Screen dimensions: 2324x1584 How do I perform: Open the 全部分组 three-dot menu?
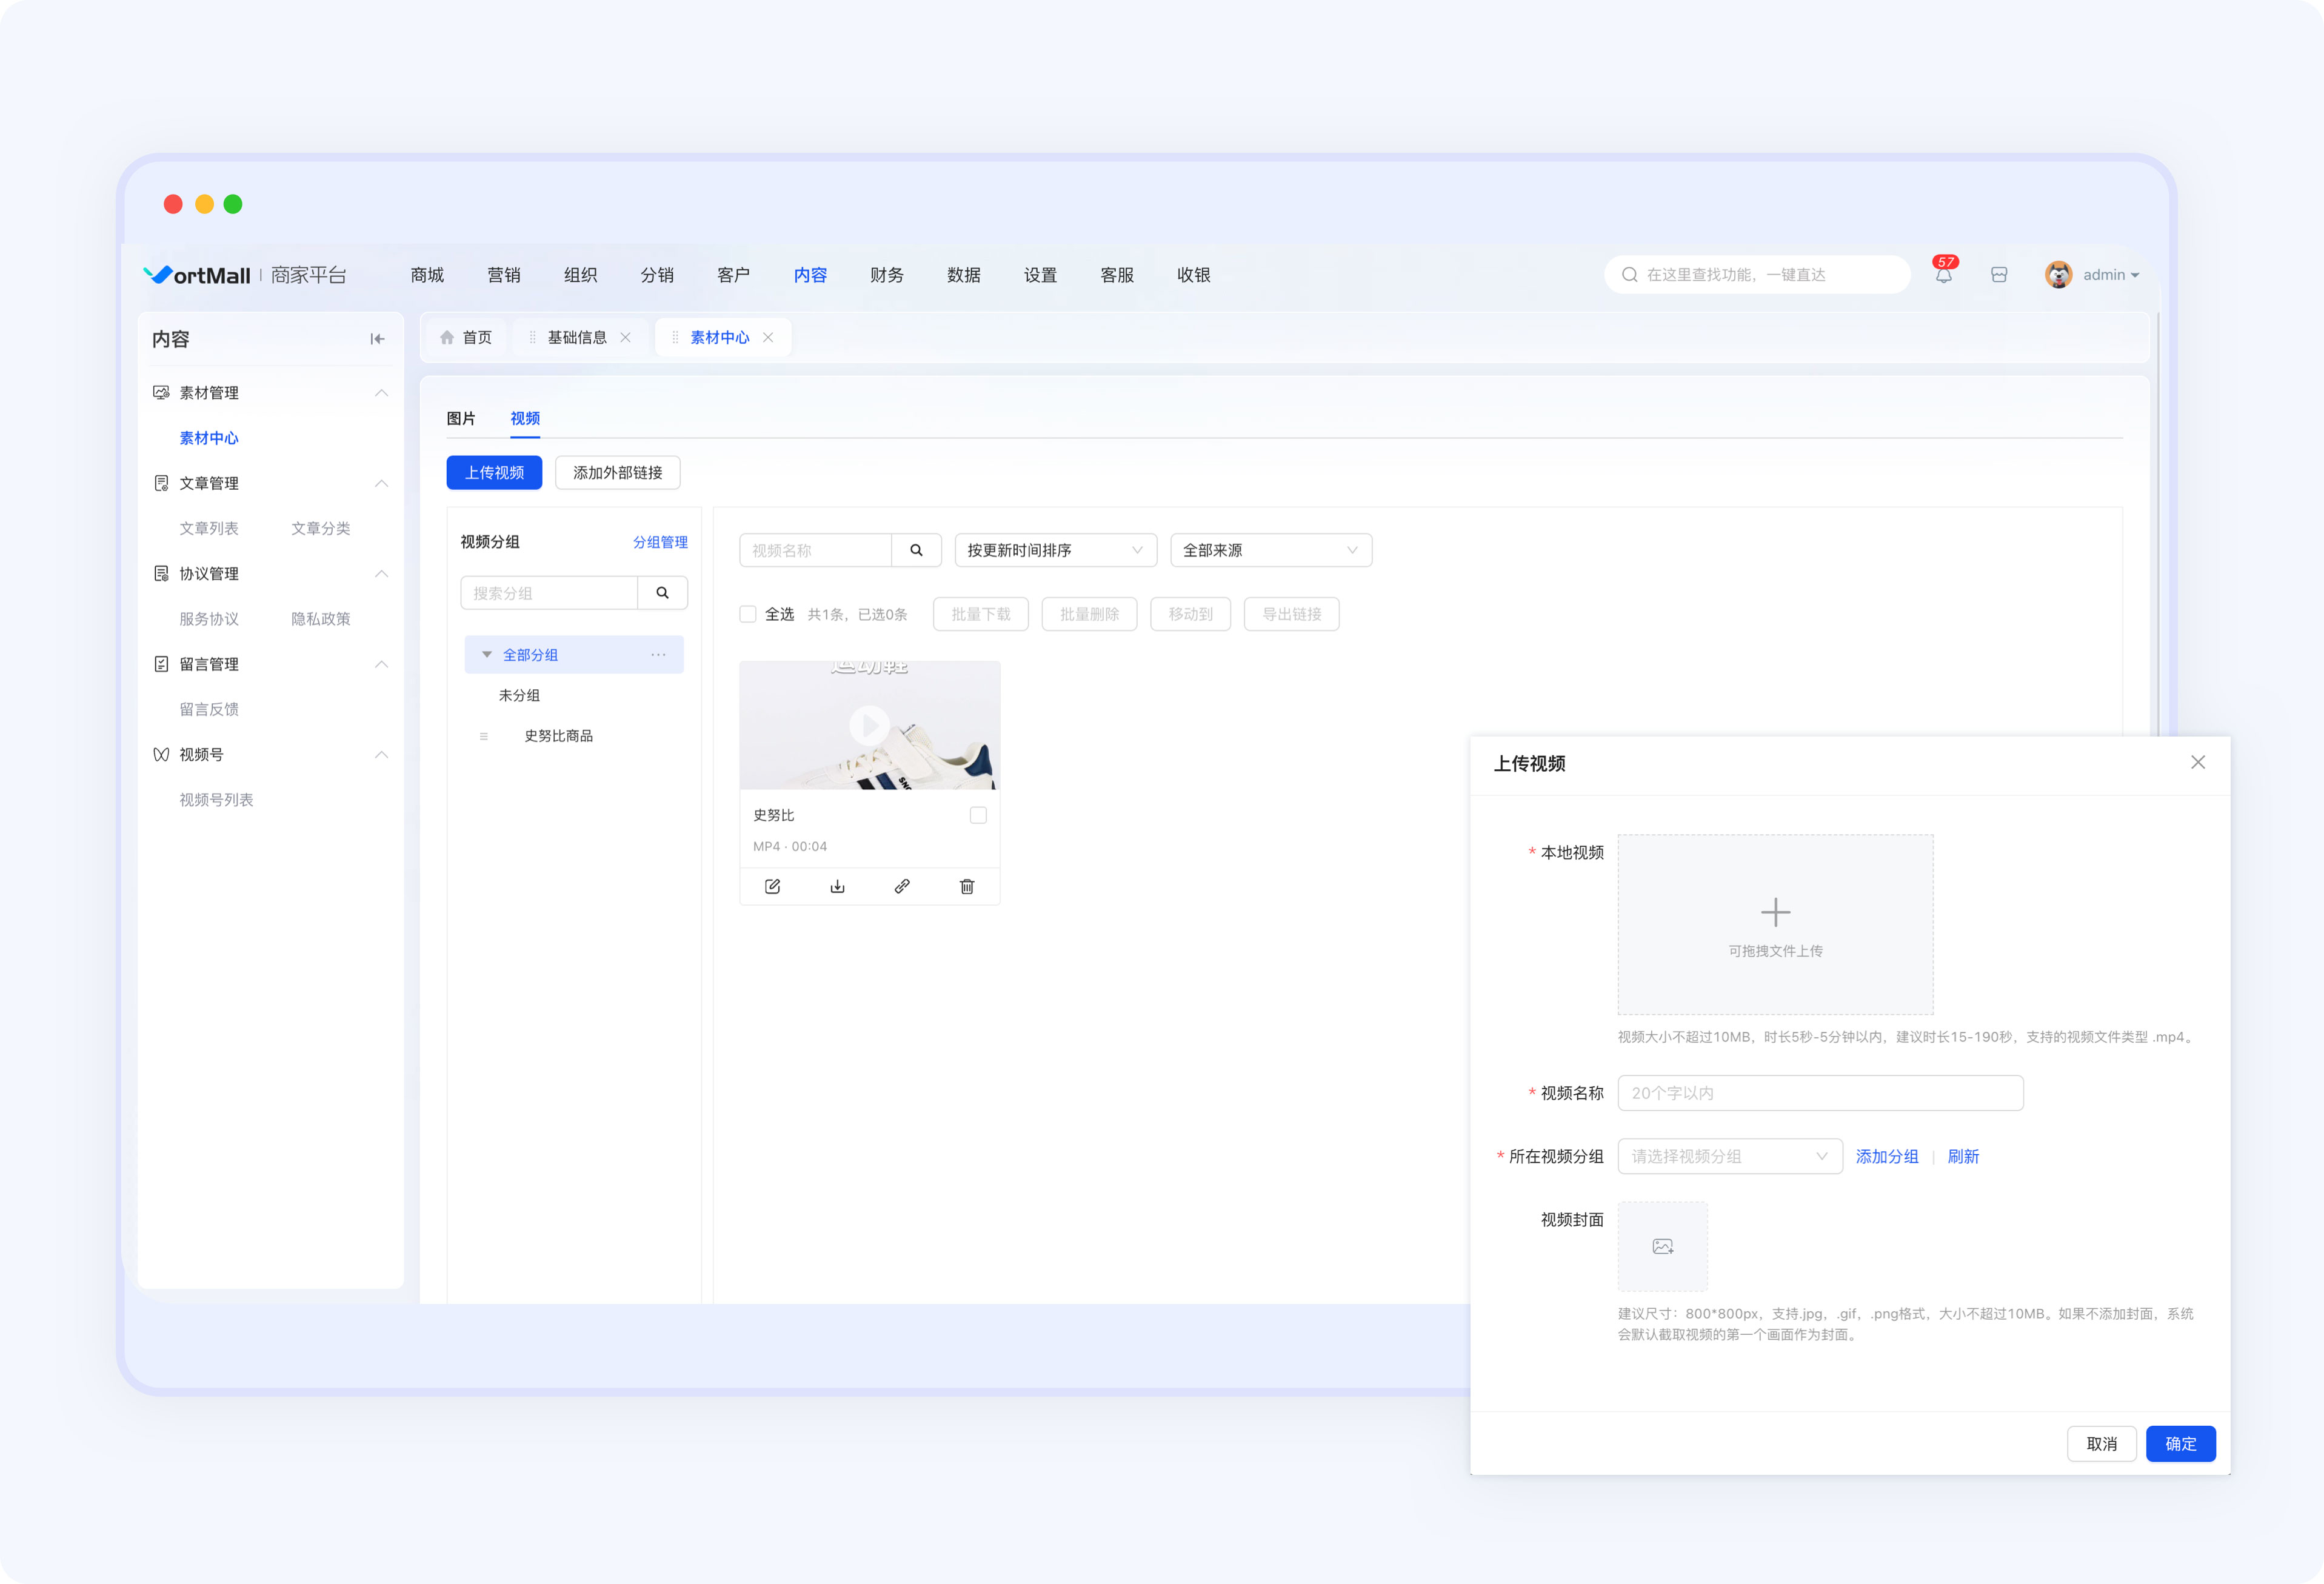[x=658, y=654]
